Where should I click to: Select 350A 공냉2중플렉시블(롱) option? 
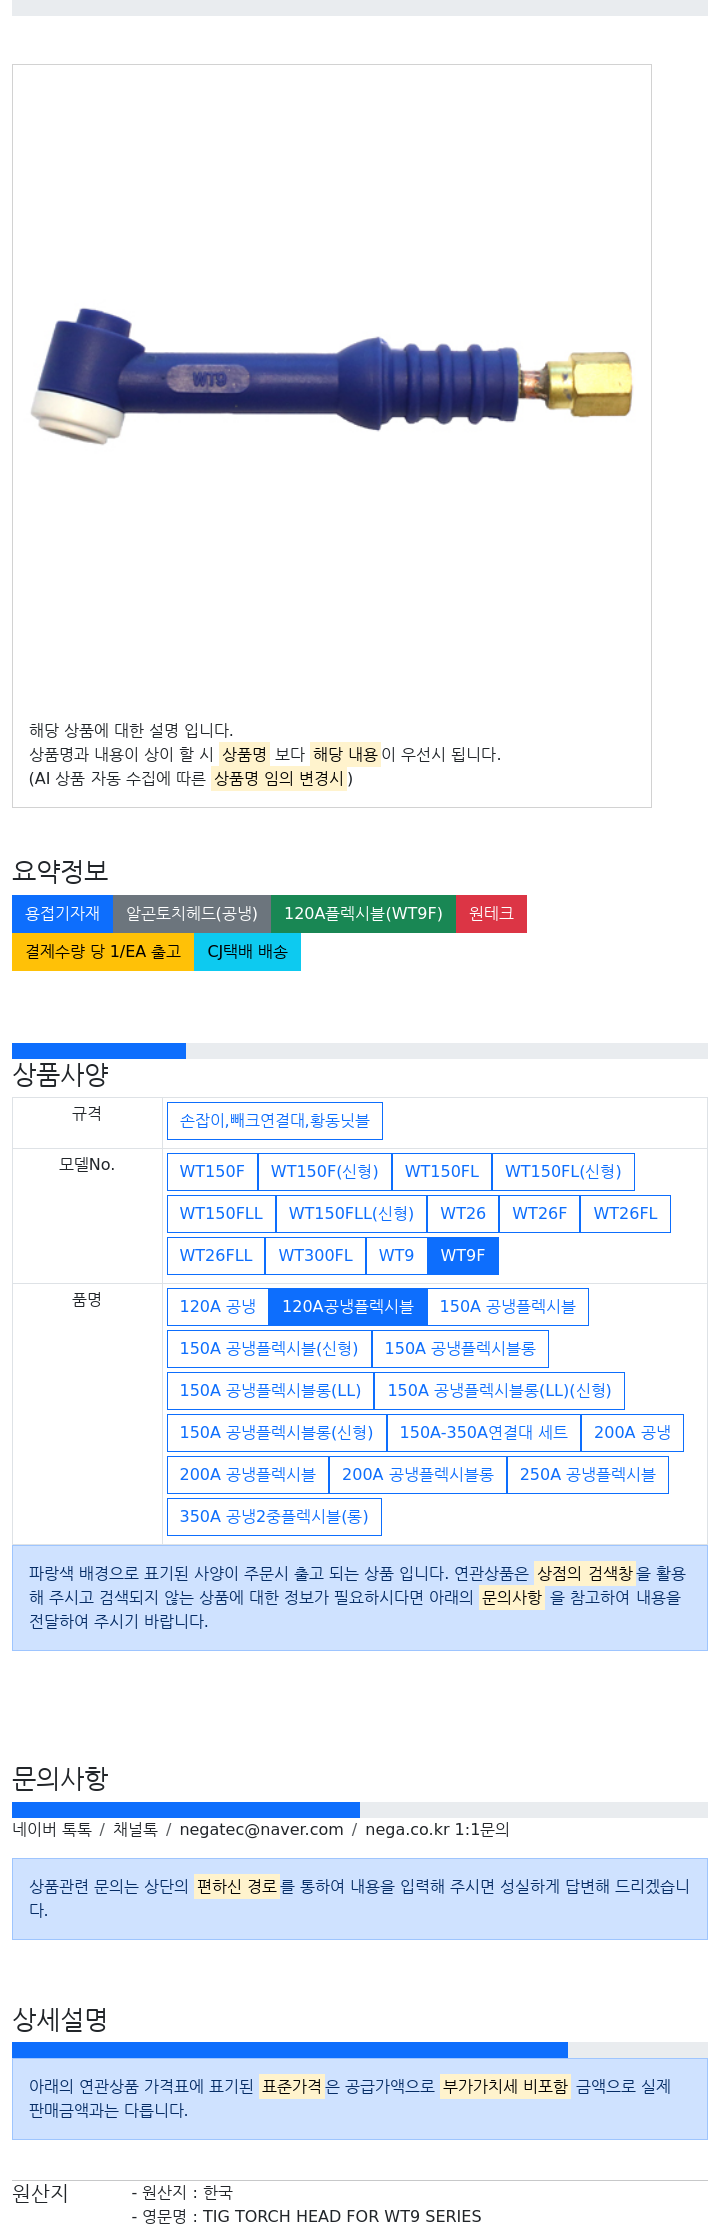(274, 1517)
